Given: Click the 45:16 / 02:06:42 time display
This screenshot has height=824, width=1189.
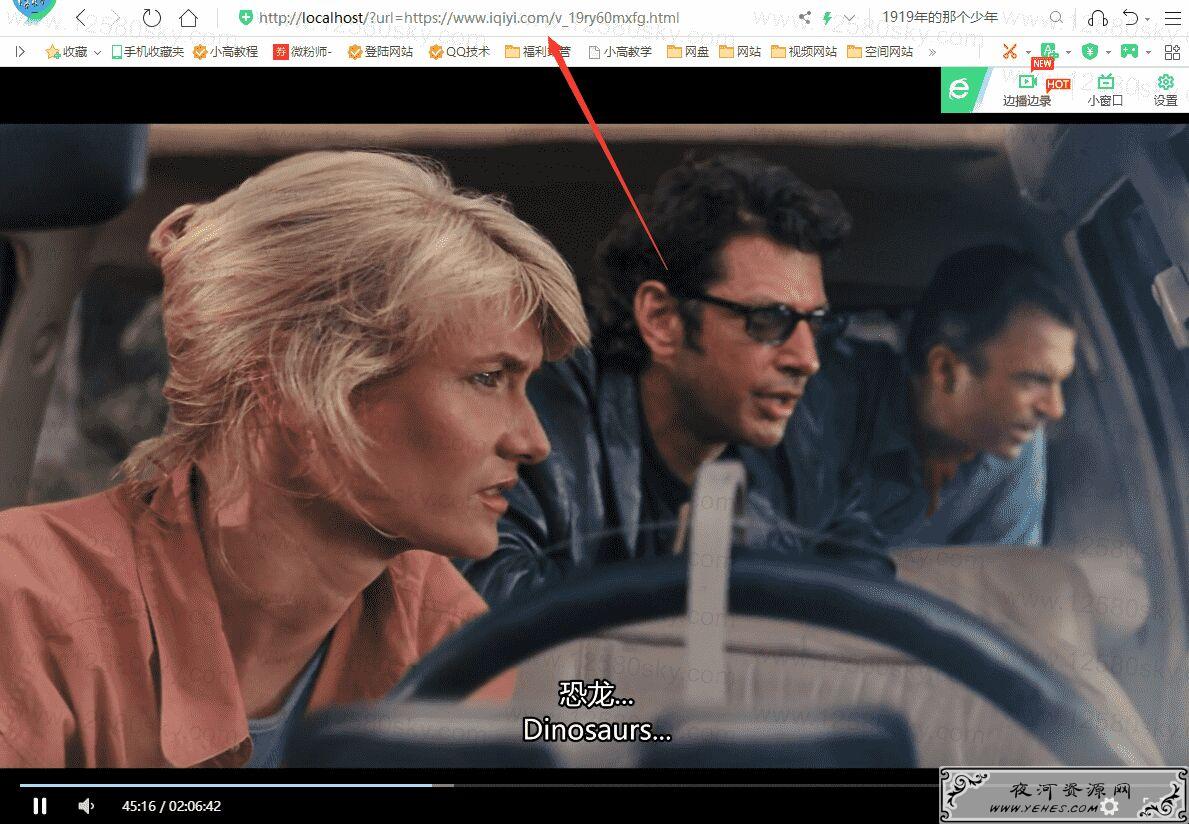Looking at the screenshot, I should 171,806.
